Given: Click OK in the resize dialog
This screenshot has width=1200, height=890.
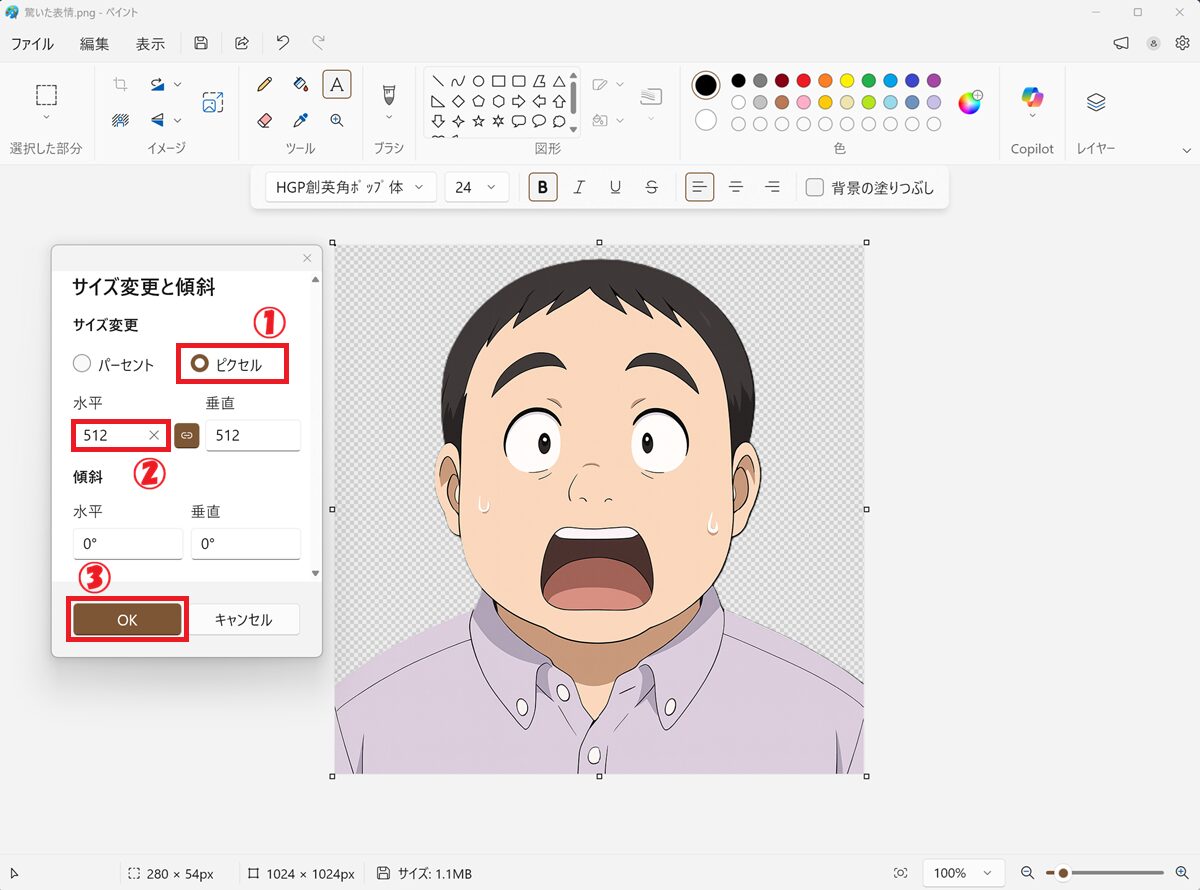Looking at the screenshot, I should 127,620.
